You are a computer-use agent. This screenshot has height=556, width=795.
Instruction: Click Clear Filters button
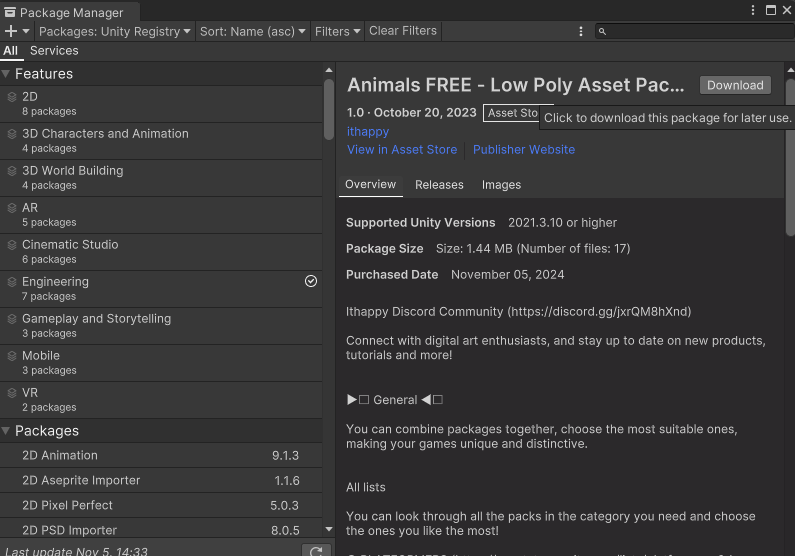click(x=403, y=31)
